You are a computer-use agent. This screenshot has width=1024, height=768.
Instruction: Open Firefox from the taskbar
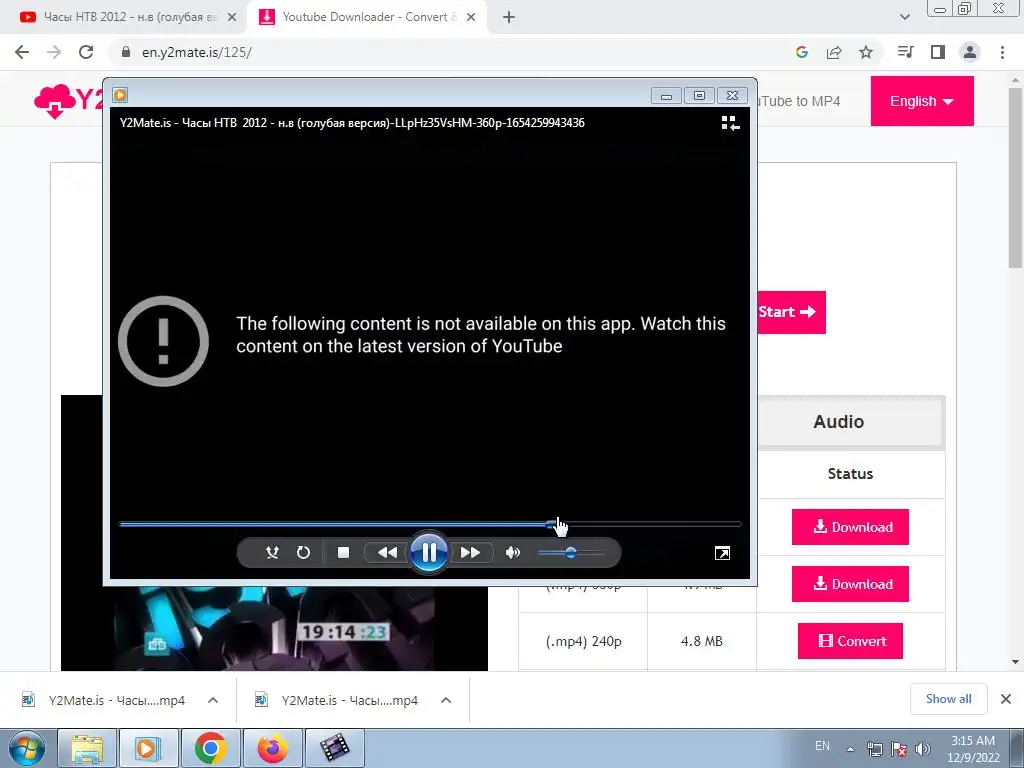tap(272, 748)
